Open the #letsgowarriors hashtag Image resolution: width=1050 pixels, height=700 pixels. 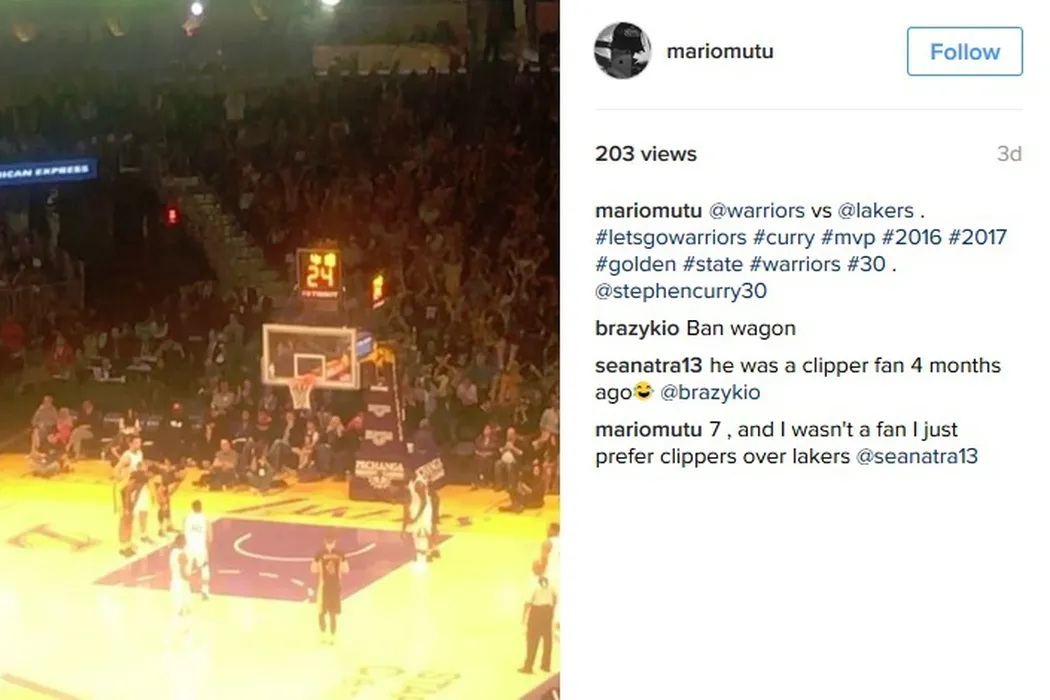[x=670, y=237]
